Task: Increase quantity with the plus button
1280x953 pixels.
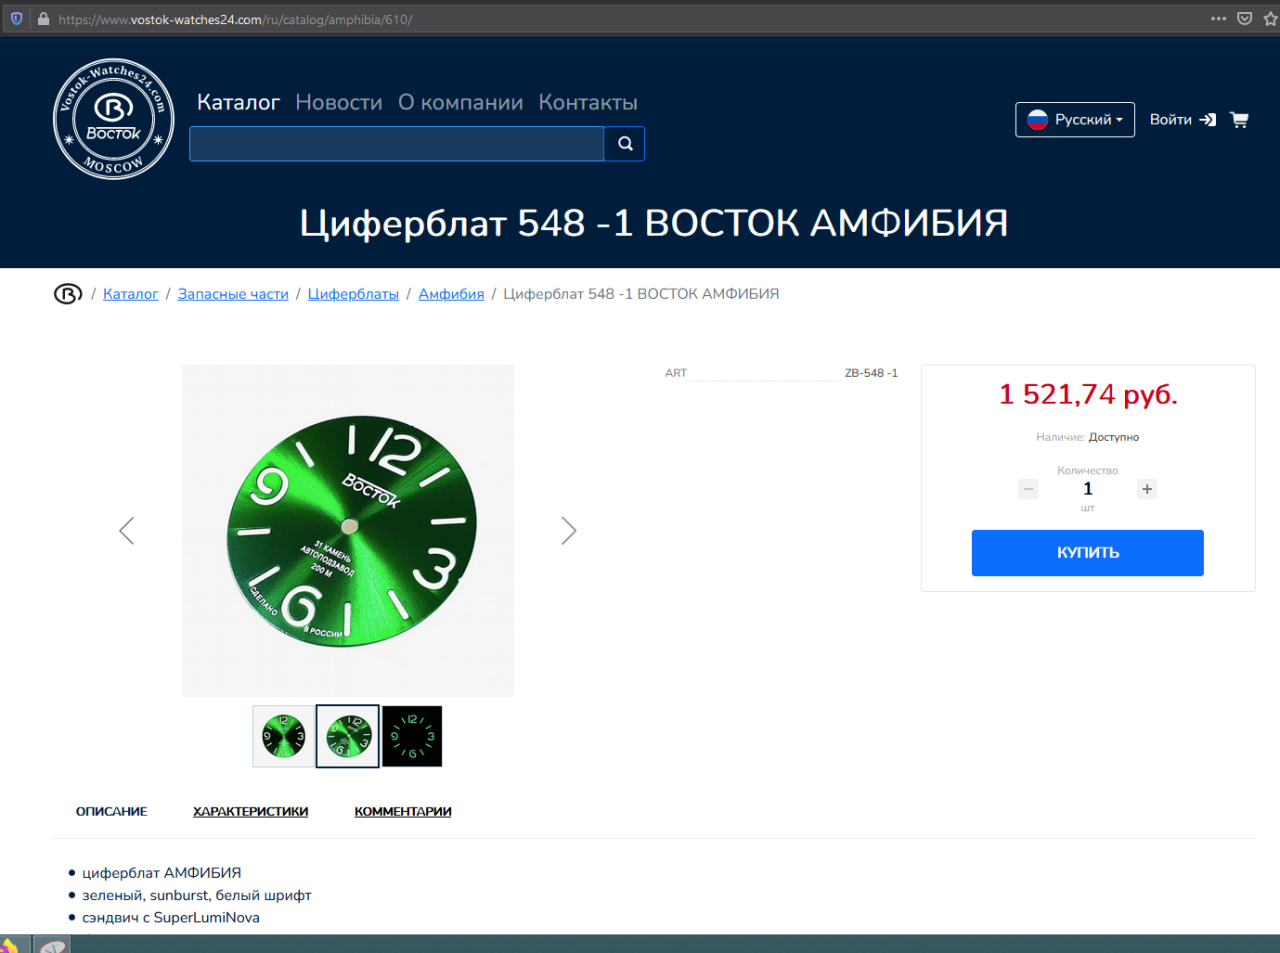Action: click(1147, 489)
